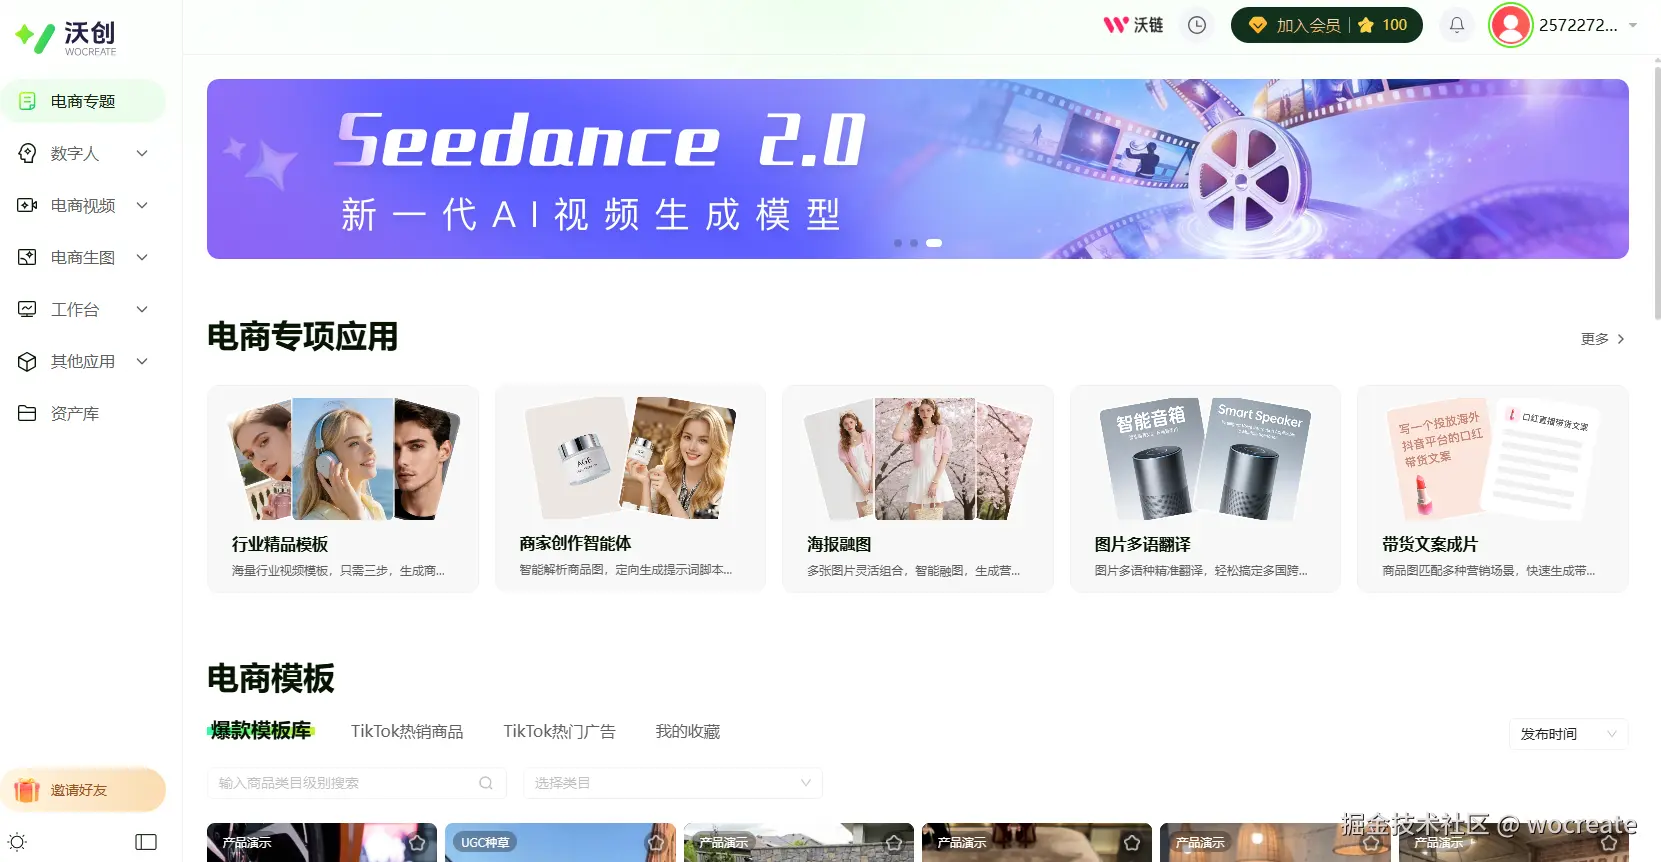Favorite the fourth template's star icon
This screenshot has height=862, width=1661.
(1132, 843)
